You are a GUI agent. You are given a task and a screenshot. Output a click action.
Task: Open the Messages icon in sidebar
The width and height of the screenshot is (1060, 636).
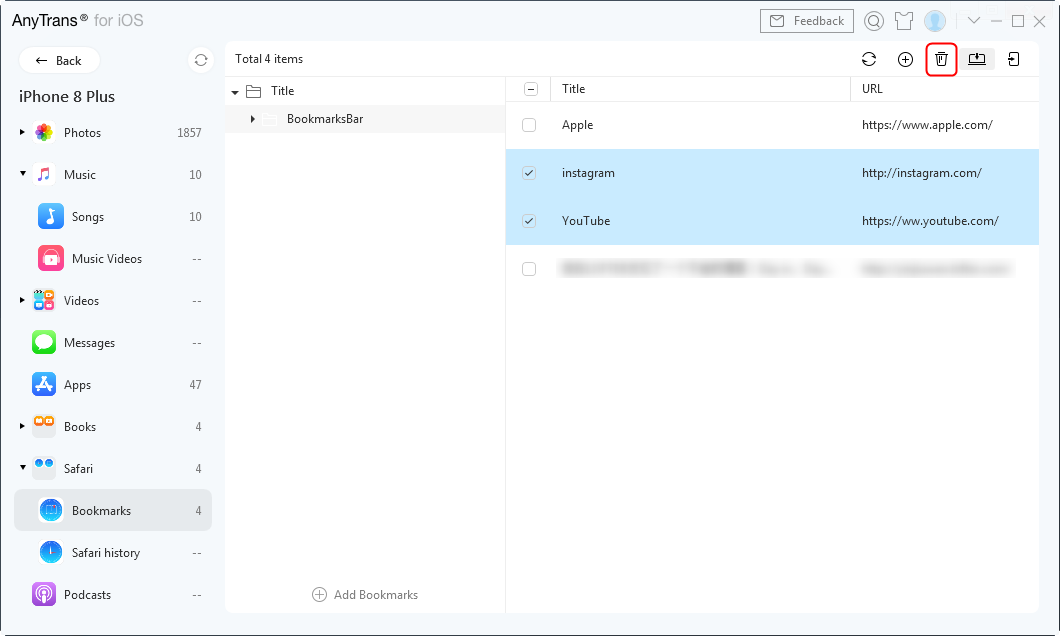point(44,342)
